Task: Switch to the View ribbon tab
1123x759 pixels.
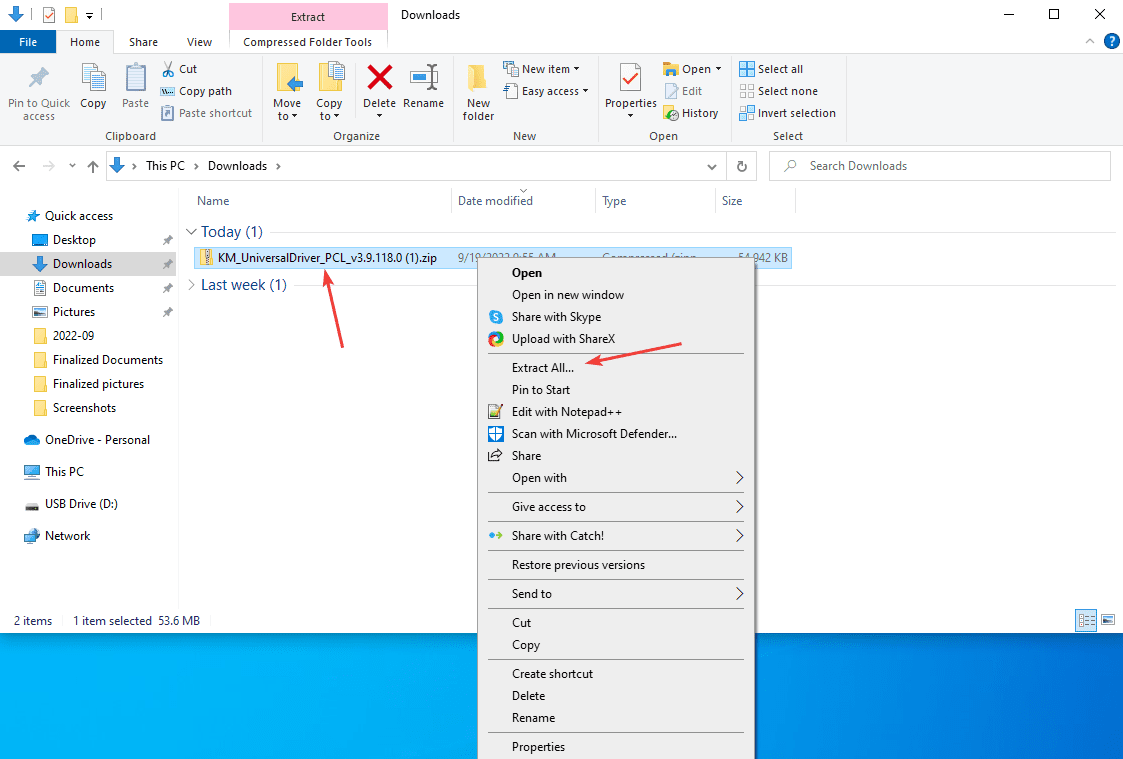Action: pos(199,42)
